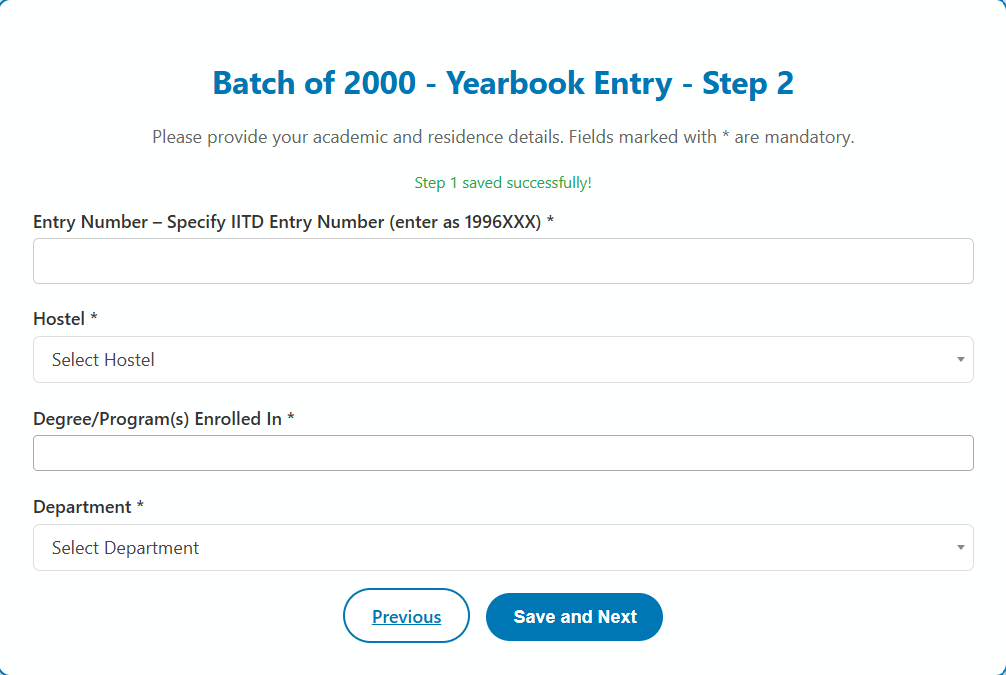The image size is (1006, 675).
Task: Click the Entry Number field label
Action: coord(287,222)
